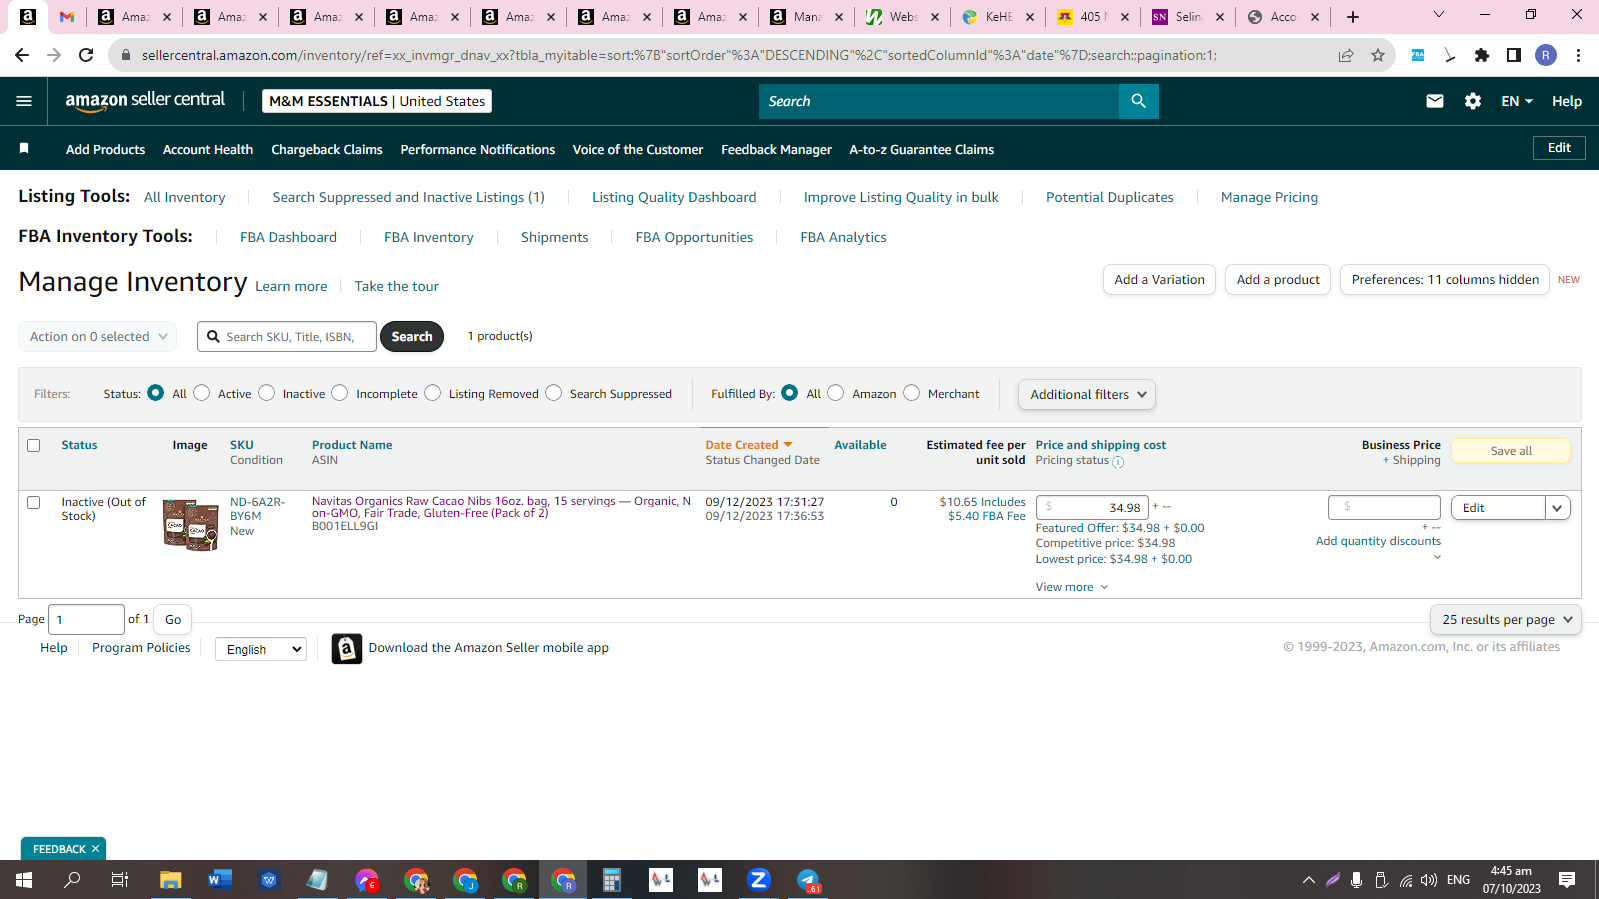
Task: Click the Save all button
Action: pyautogui.click(x=1511, y=451)
